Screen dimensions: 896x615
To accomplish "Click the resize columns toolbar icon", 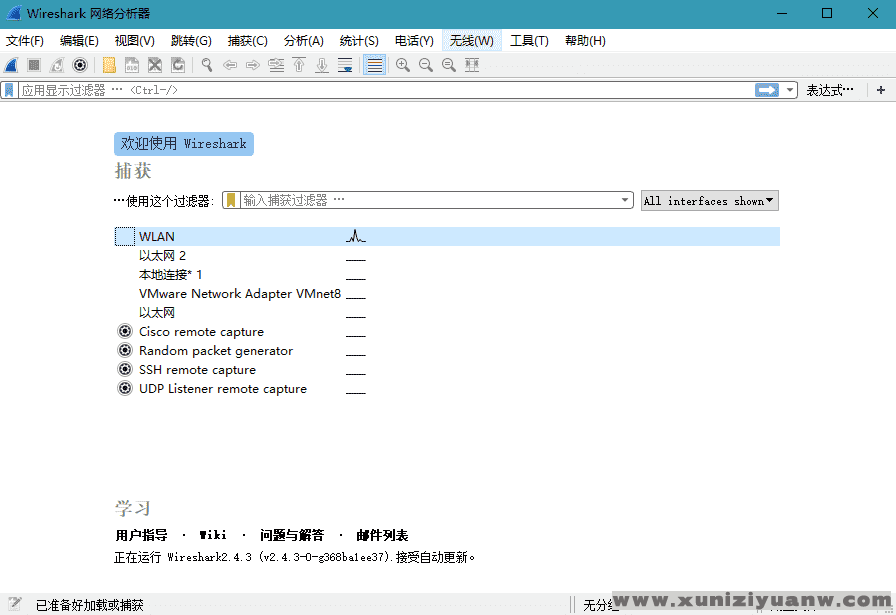I will [x=472, y=65].
